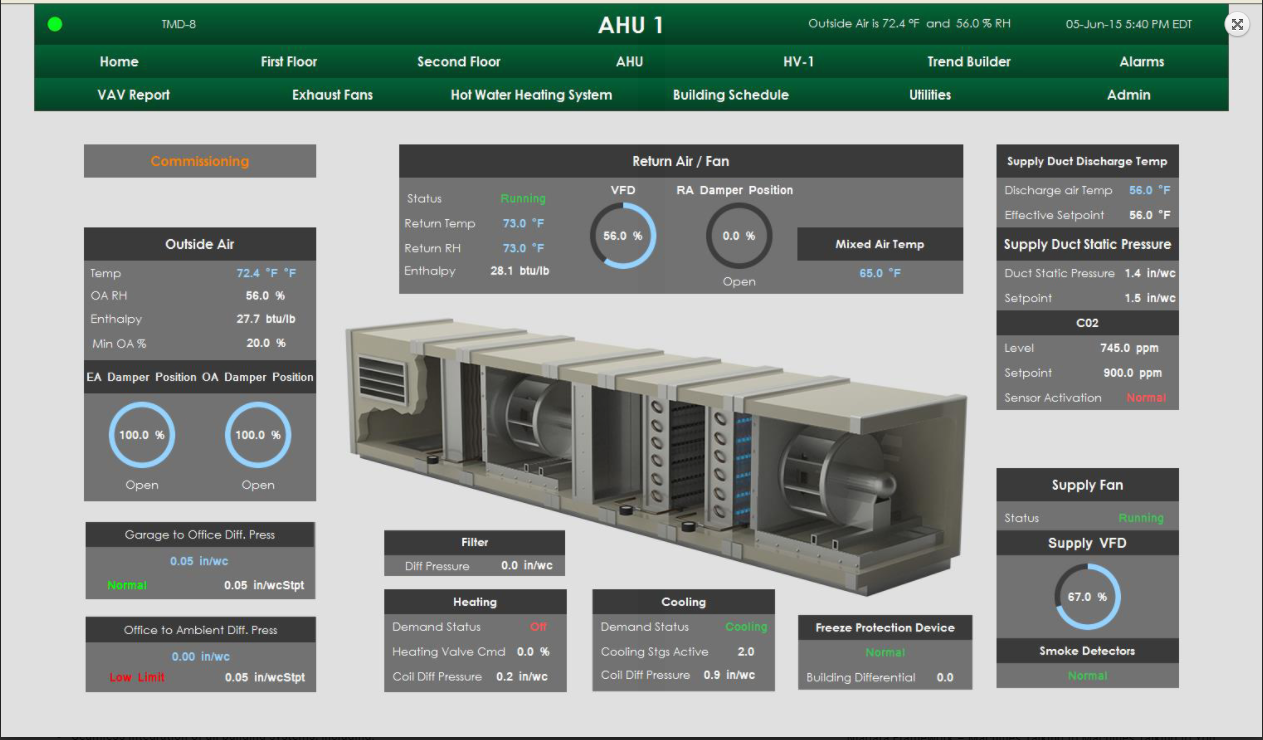This screenshot has width=1263, height=740.
Task: Click OA RH value 56.0 %
Action: [x=266, y=296]
